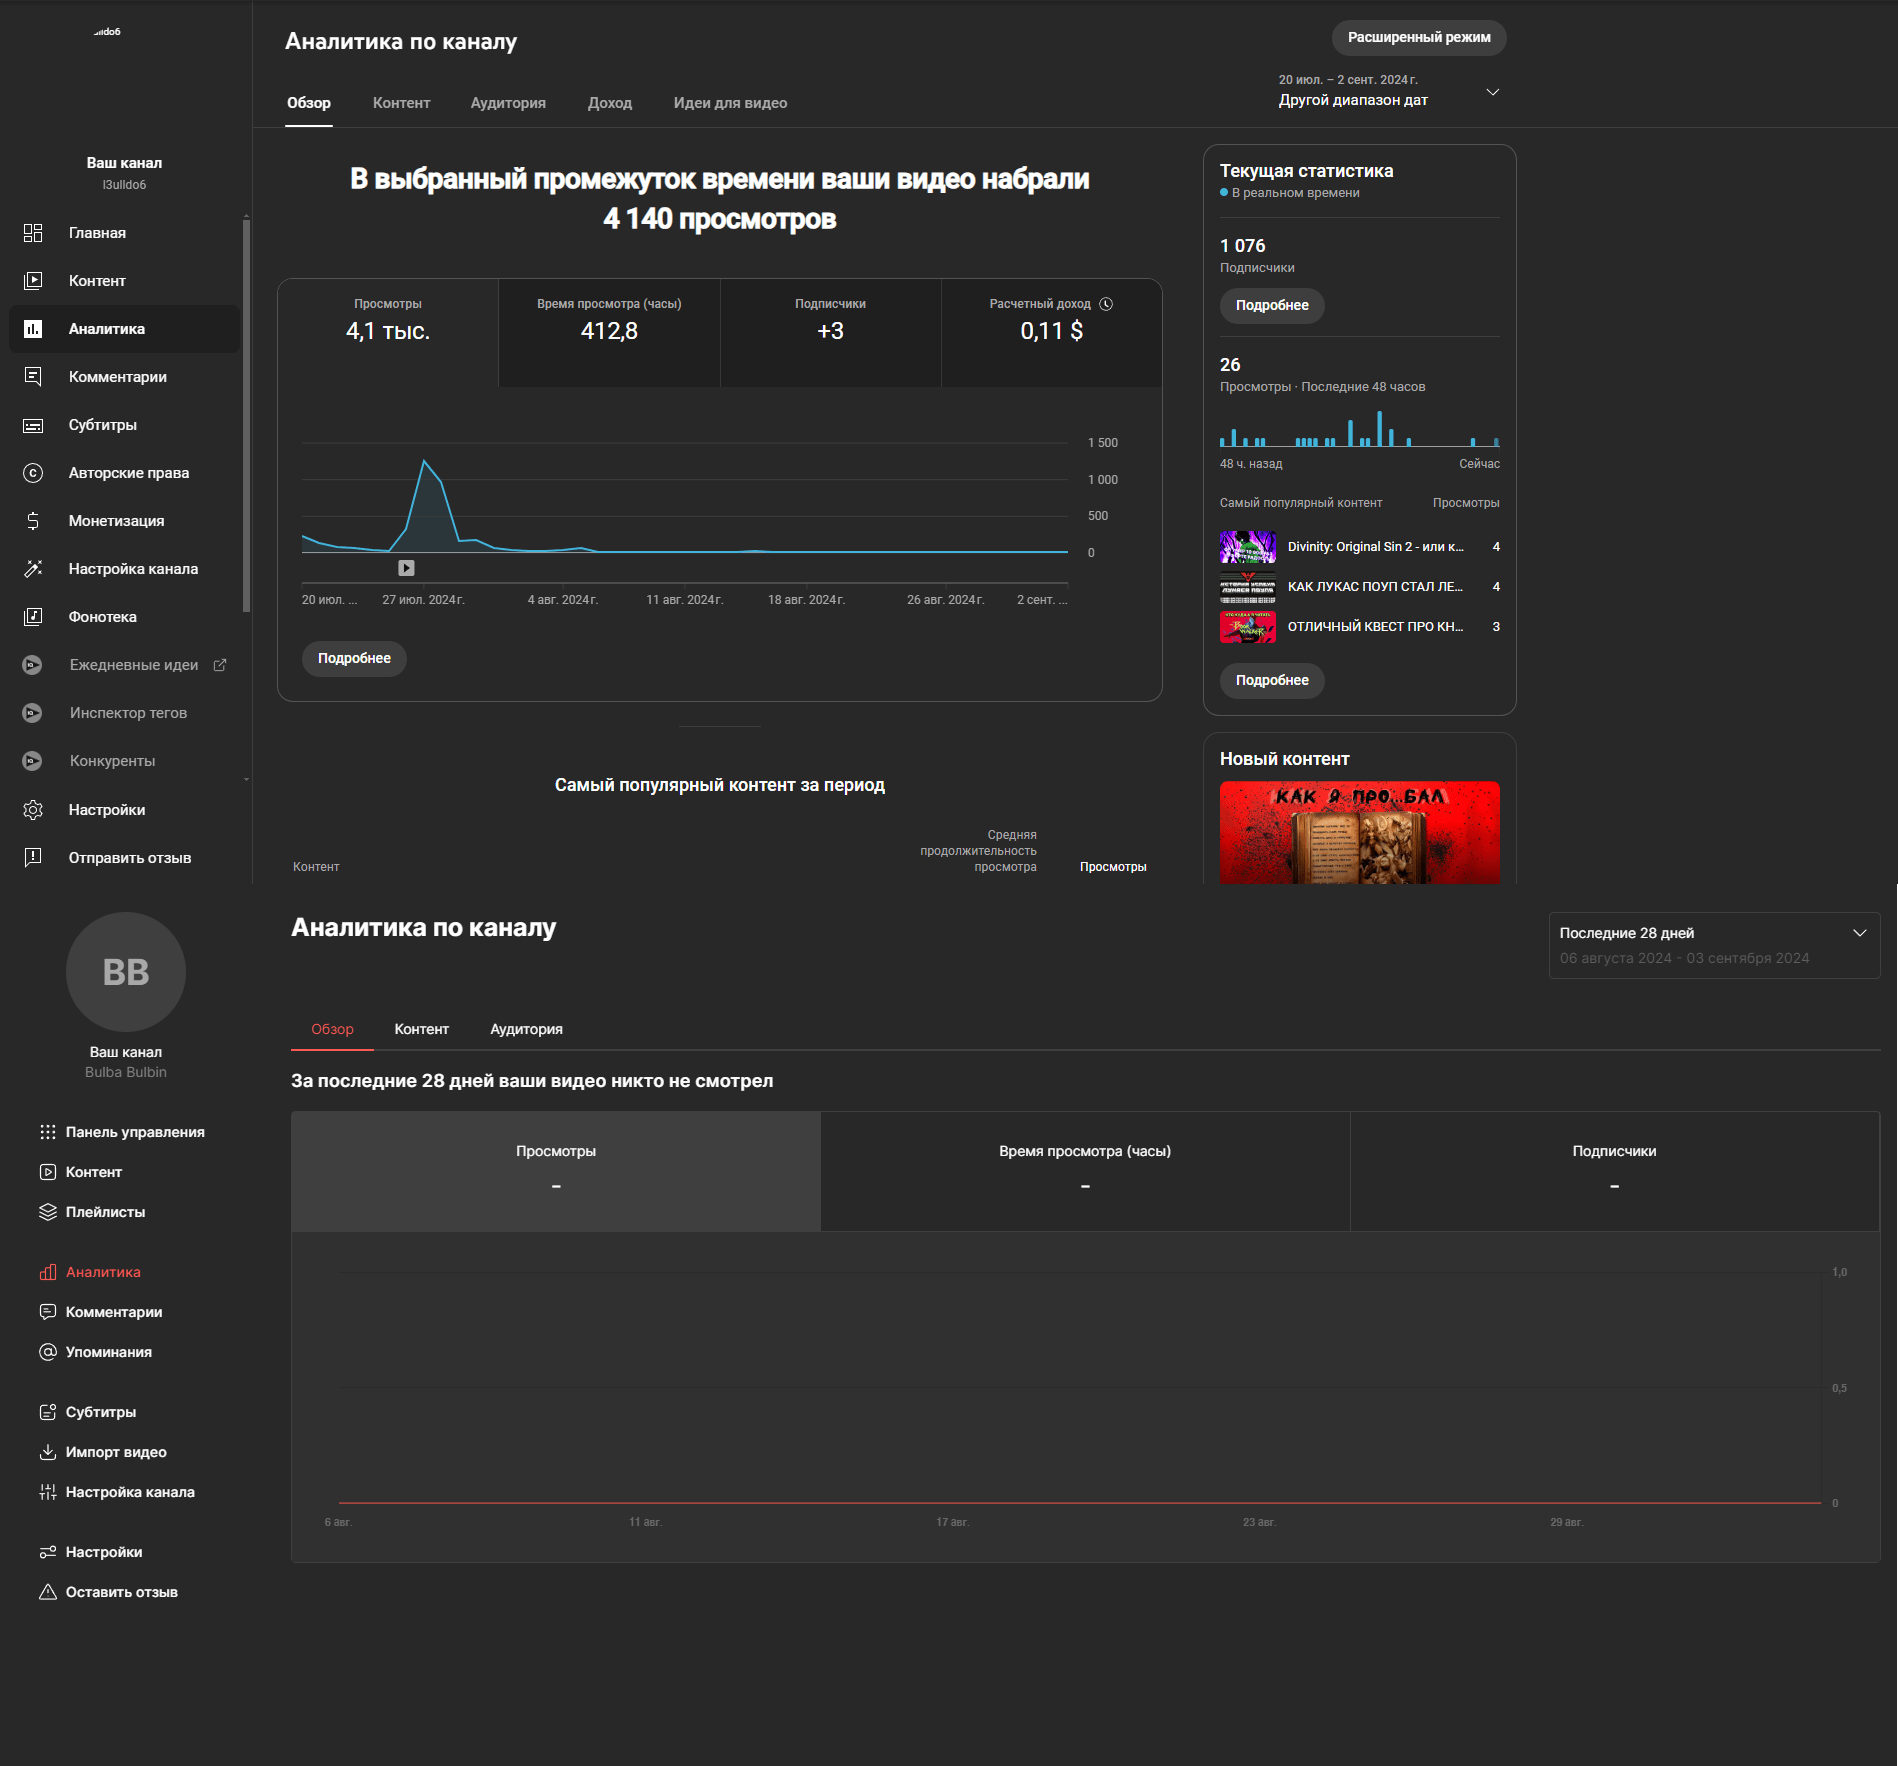Open the Монетизация section in the sidebar
1898x1766 pixels.
[33, 520]
